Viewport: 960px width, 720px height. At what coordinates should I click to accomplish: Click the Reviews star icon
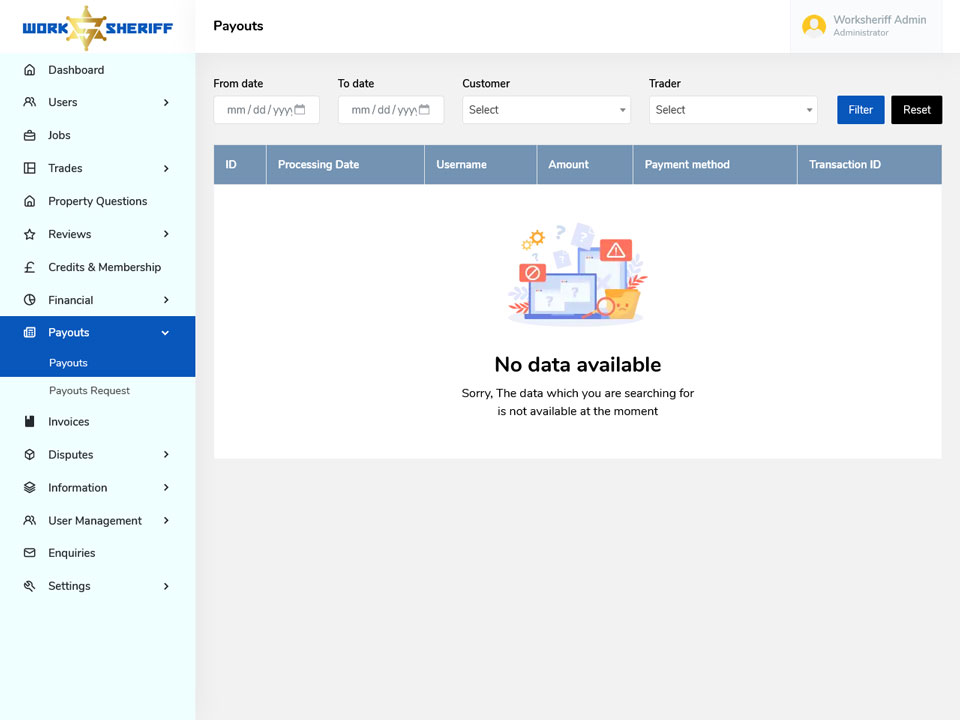[29, 234]
